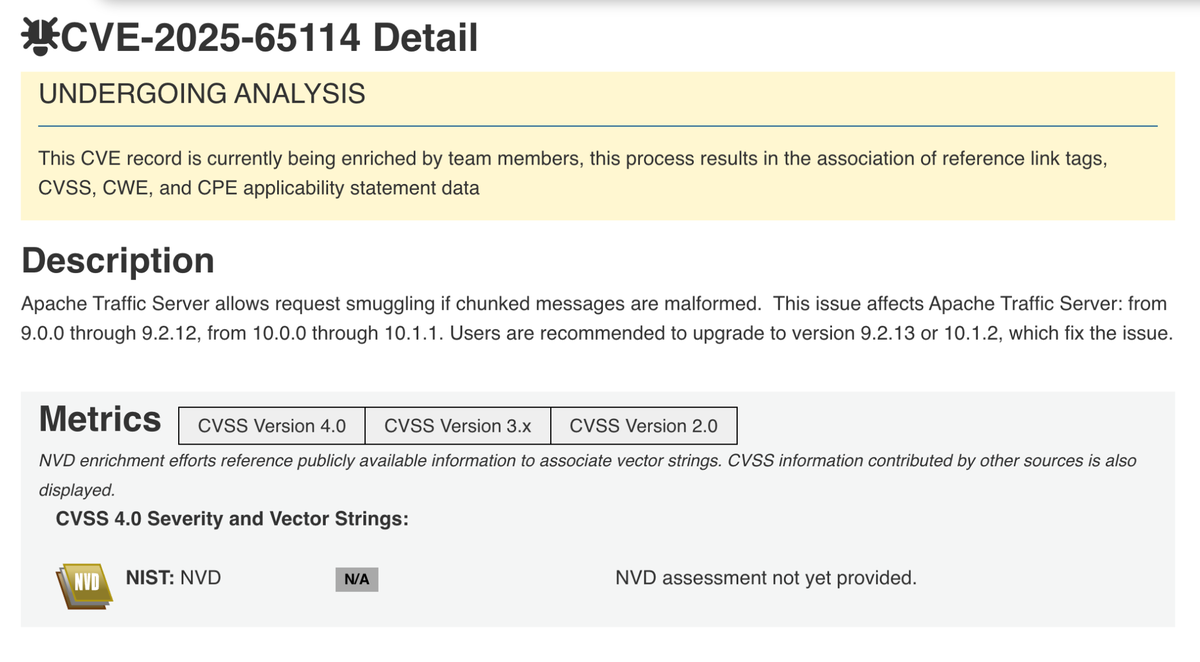This screenshot has width=1200, height=662.
Task: Click the bug icon beside the CVE title
Action: 40,38
